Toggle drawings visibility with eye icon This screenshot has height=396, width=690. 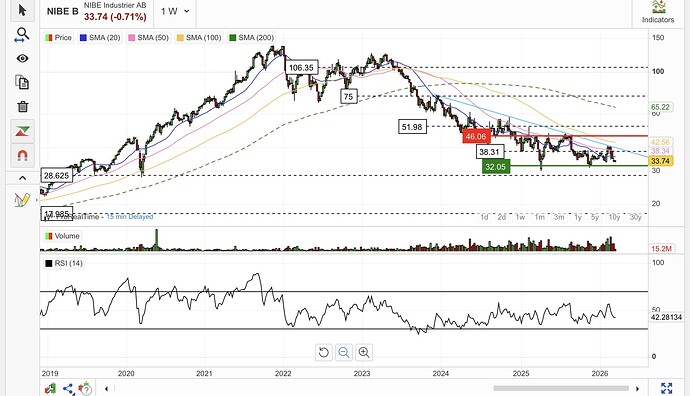pos(22,59)
